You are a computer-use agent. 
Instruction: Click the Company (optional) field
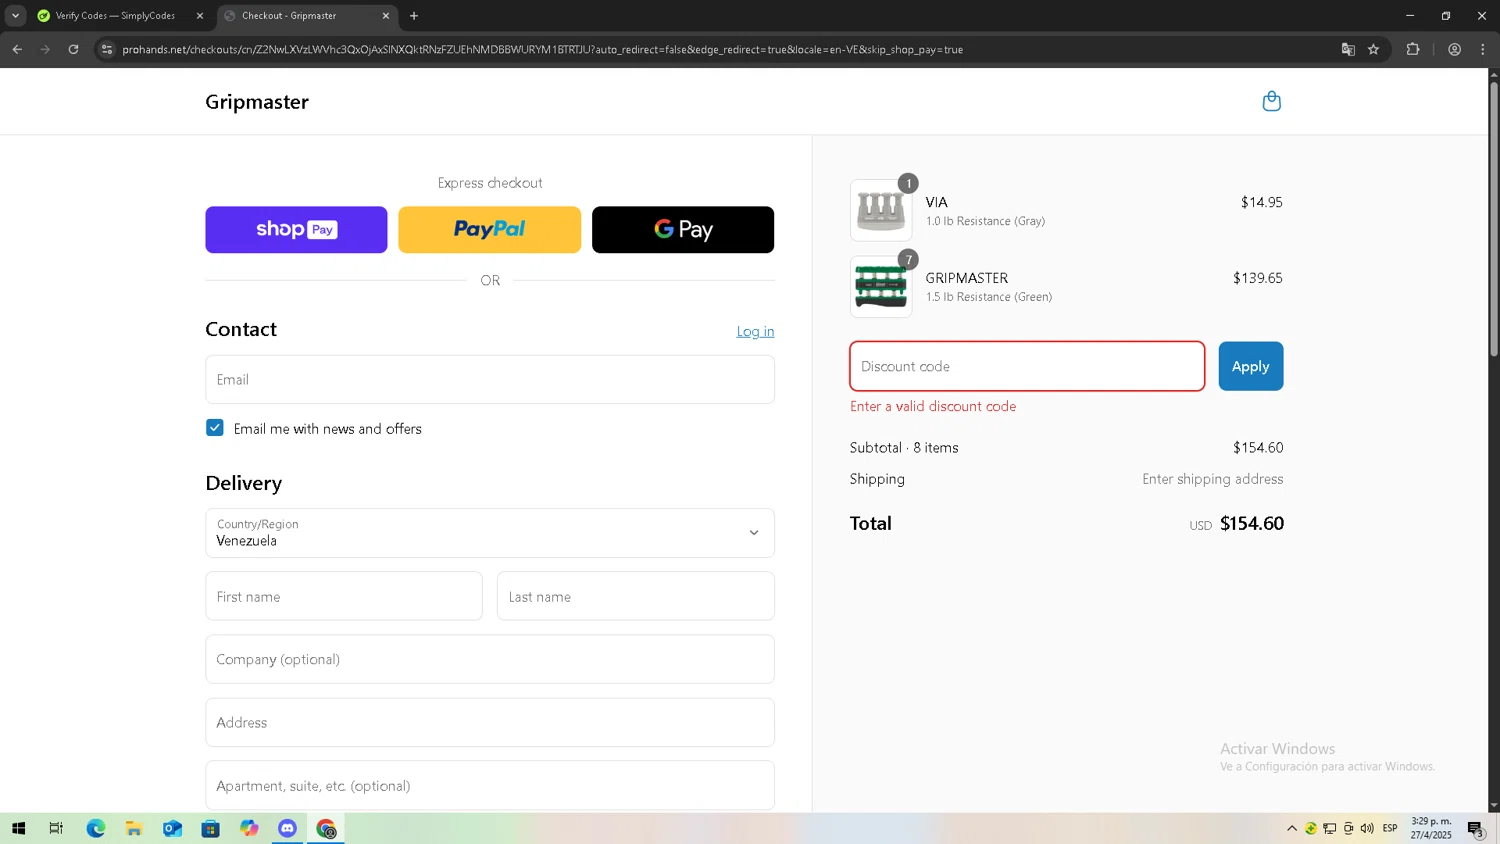pos(490,659)
